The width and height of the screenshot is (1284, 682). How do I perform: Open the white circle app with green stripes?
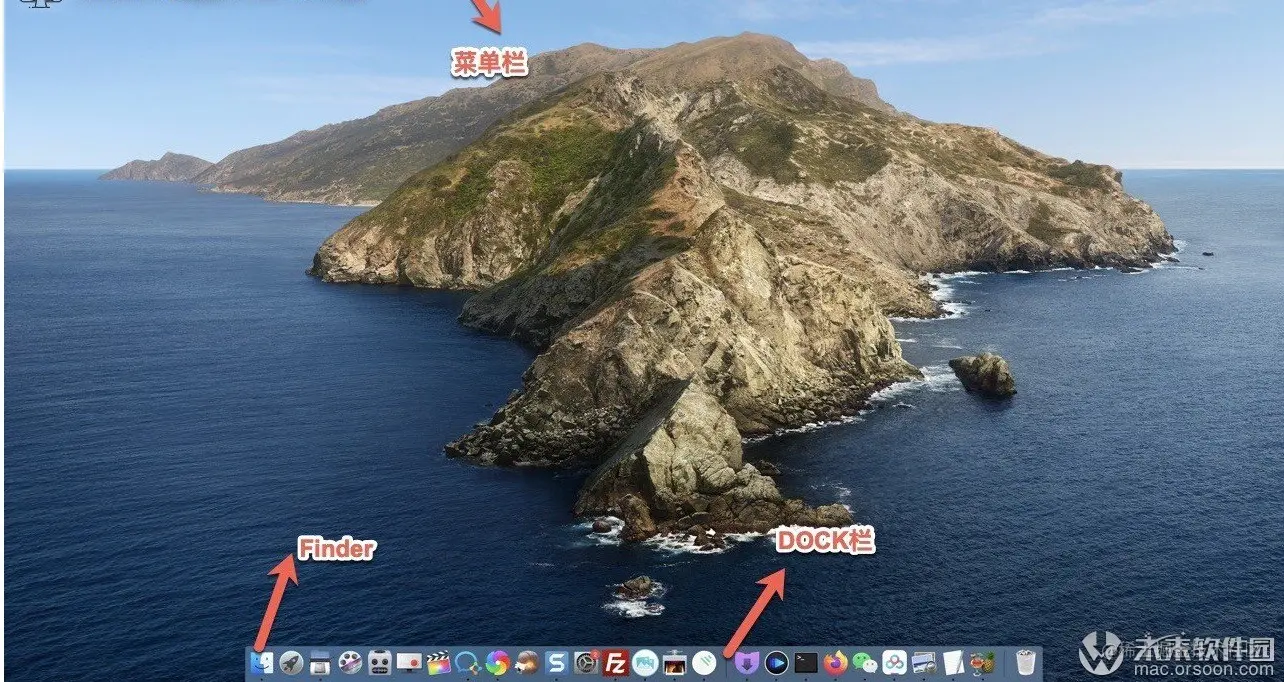[705, 662]
